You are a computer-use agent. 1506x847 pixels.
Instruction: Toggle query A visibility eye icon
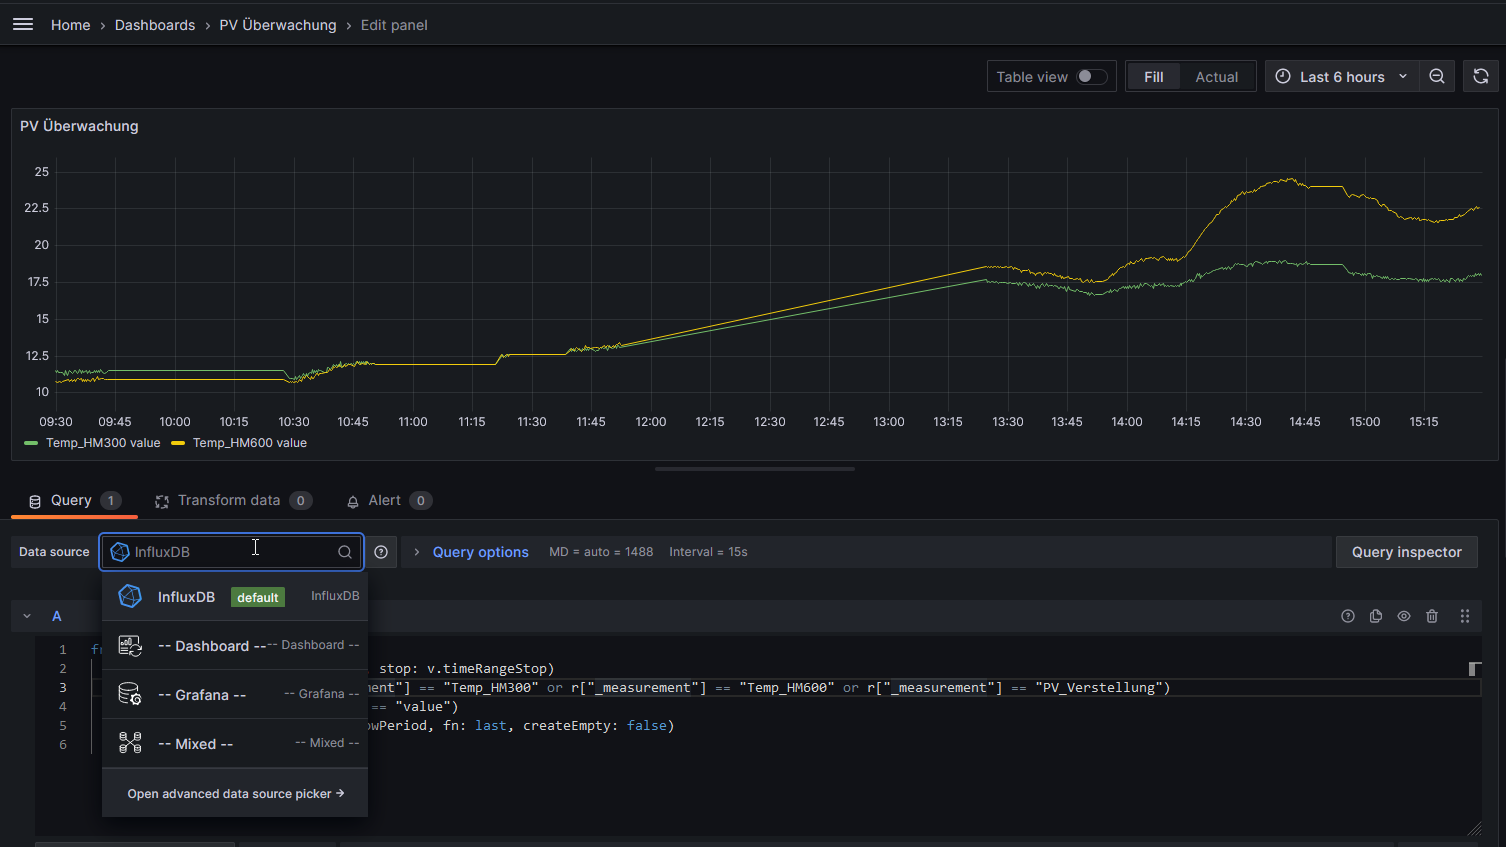click(x=1404, y=616)
